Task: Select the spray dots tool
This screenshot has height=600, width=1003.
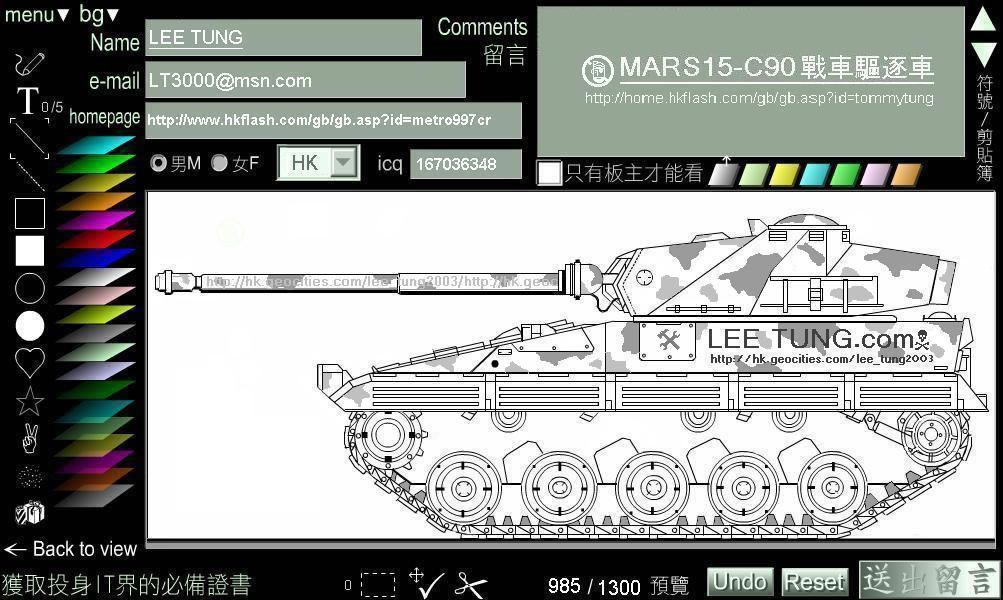Action: 29,476
